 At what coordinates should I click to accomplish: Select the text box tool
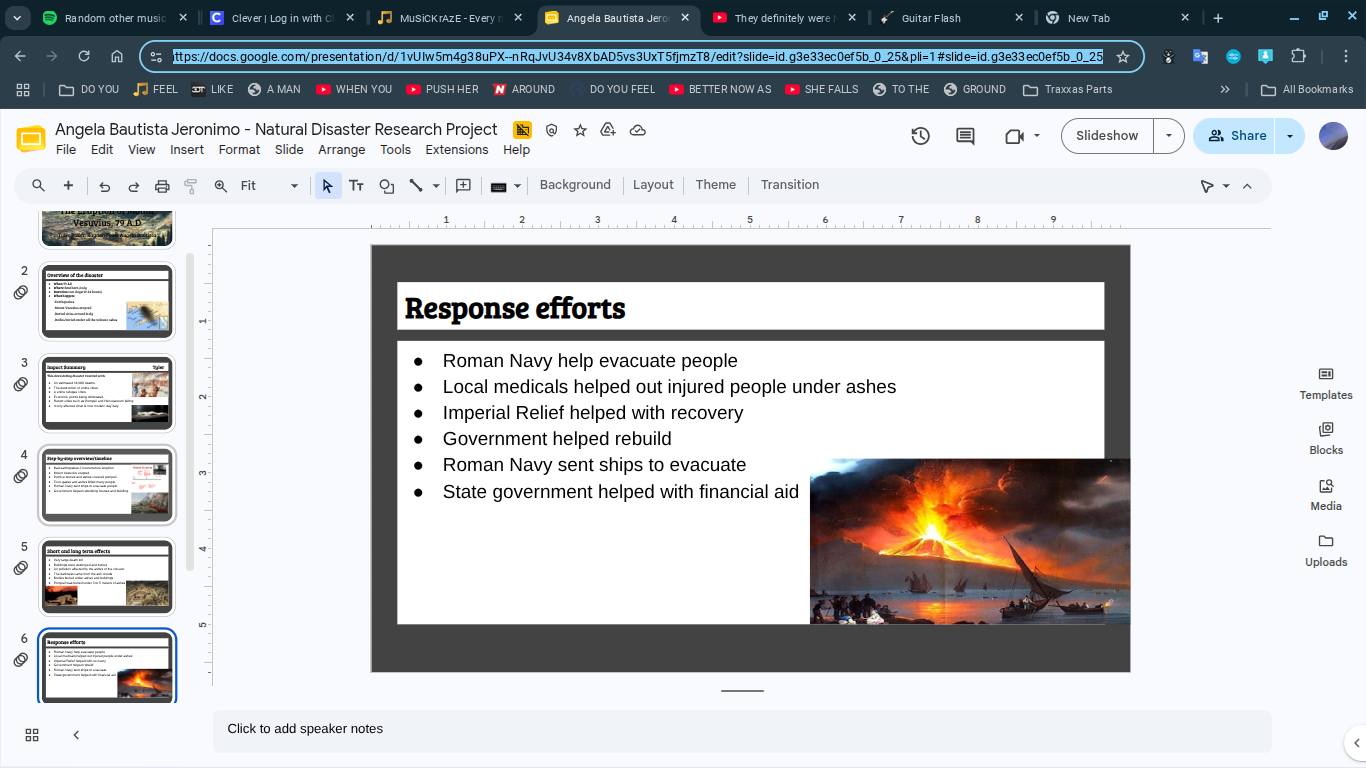(356, 186)
